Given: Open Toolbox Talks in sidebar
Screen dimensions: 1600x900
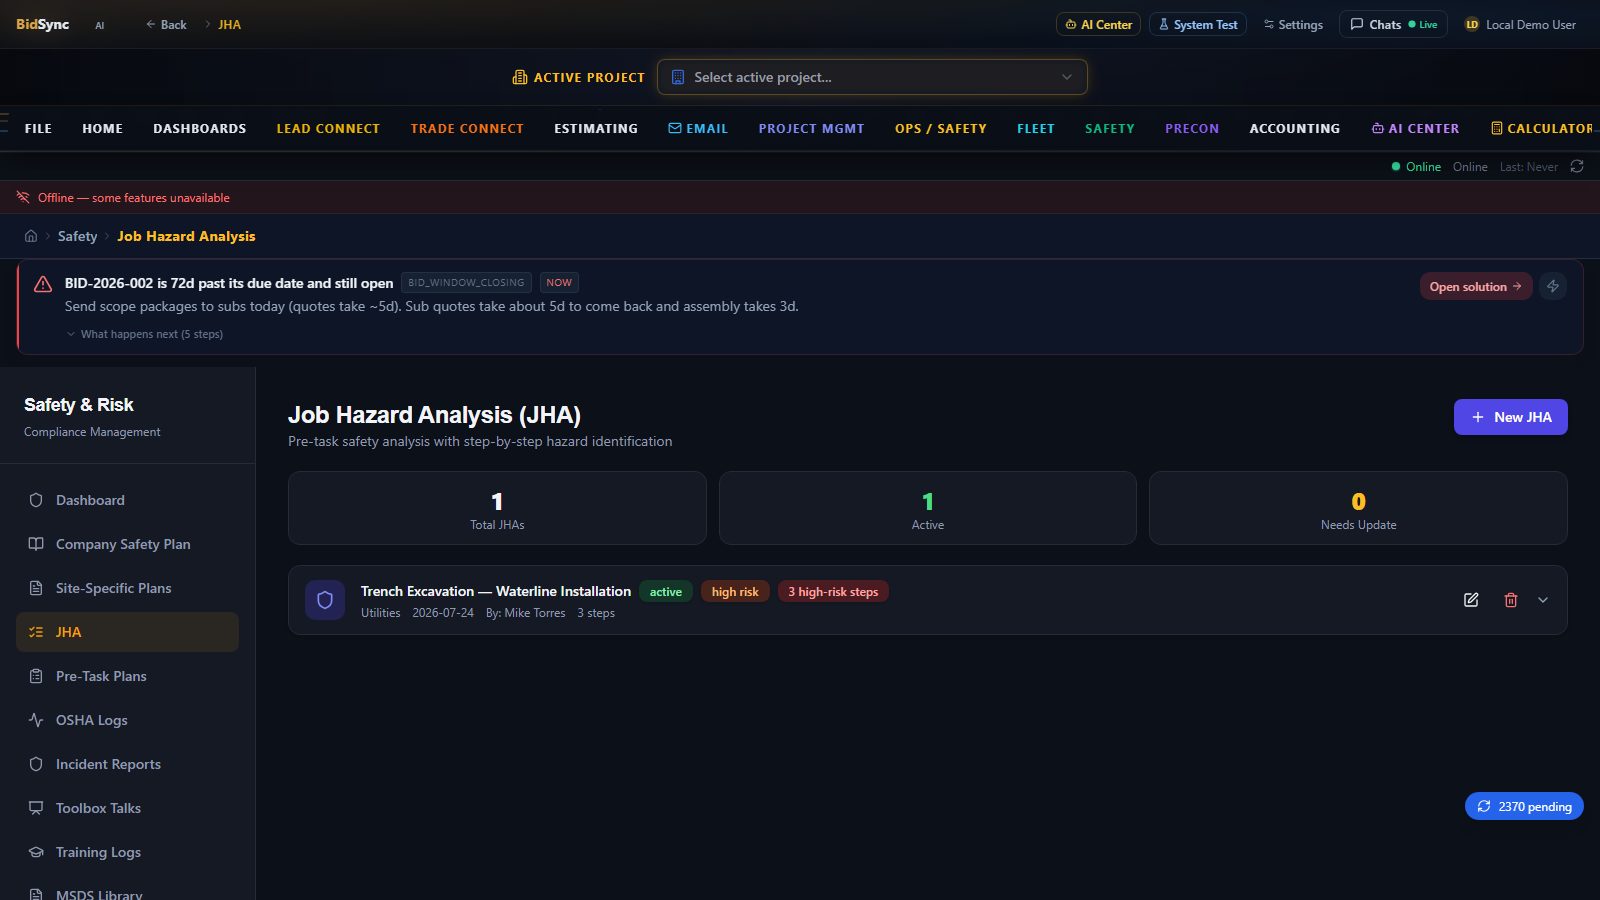Looking at the screenshot, I should 127,808.
